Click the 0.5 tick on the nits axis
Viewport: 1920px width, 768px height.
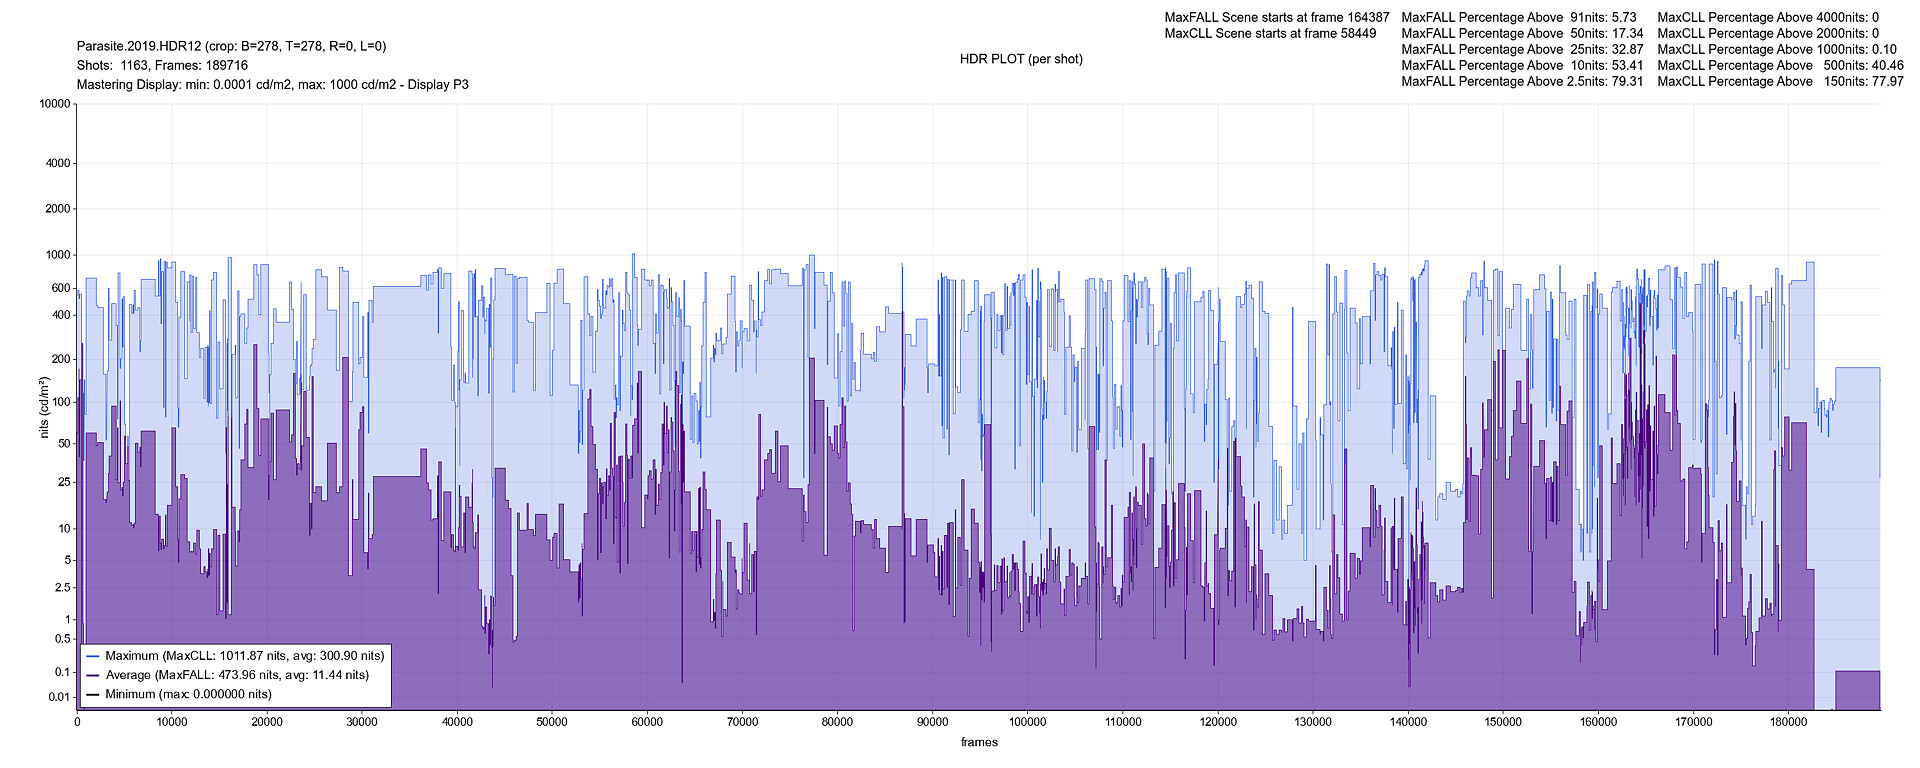tap(63, 639)
